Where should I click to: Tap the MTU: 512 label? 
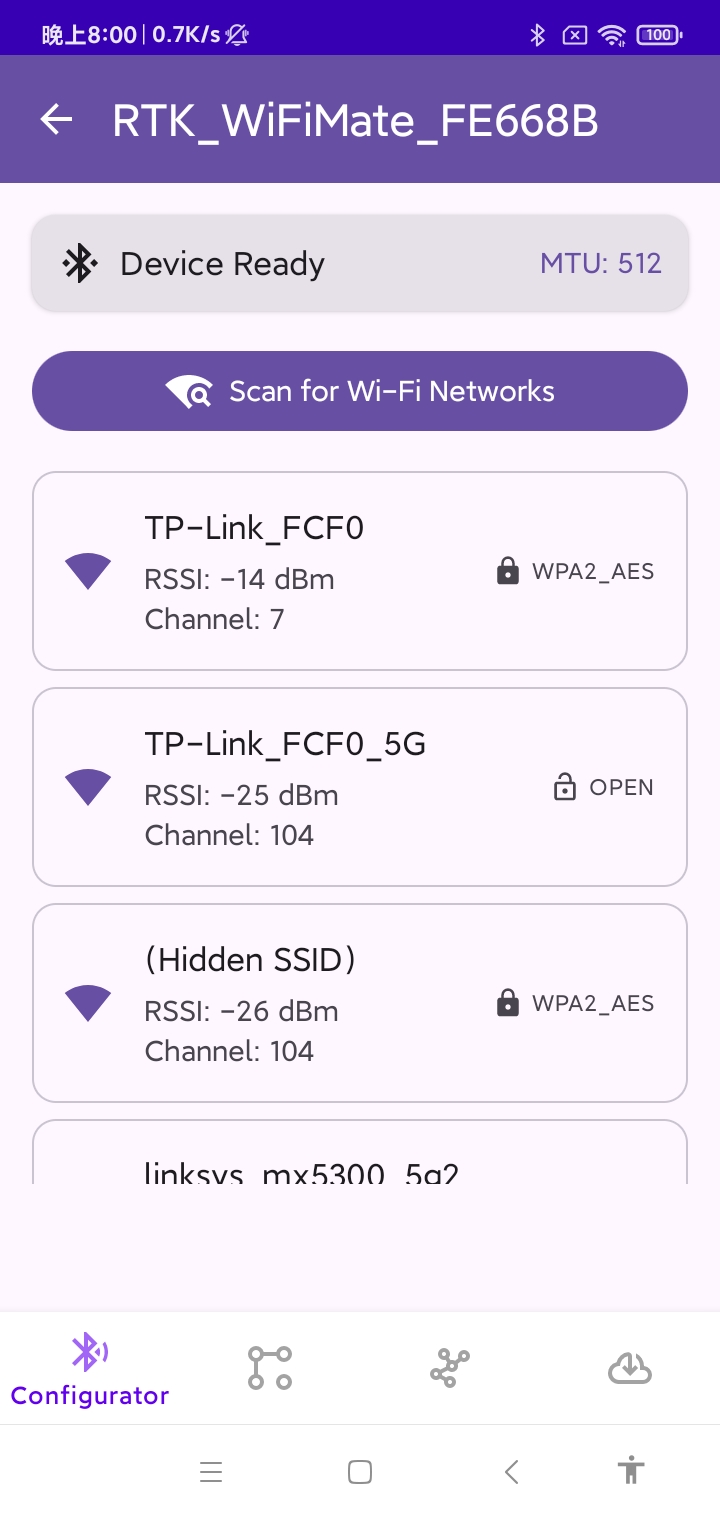(x=601, y=264)
